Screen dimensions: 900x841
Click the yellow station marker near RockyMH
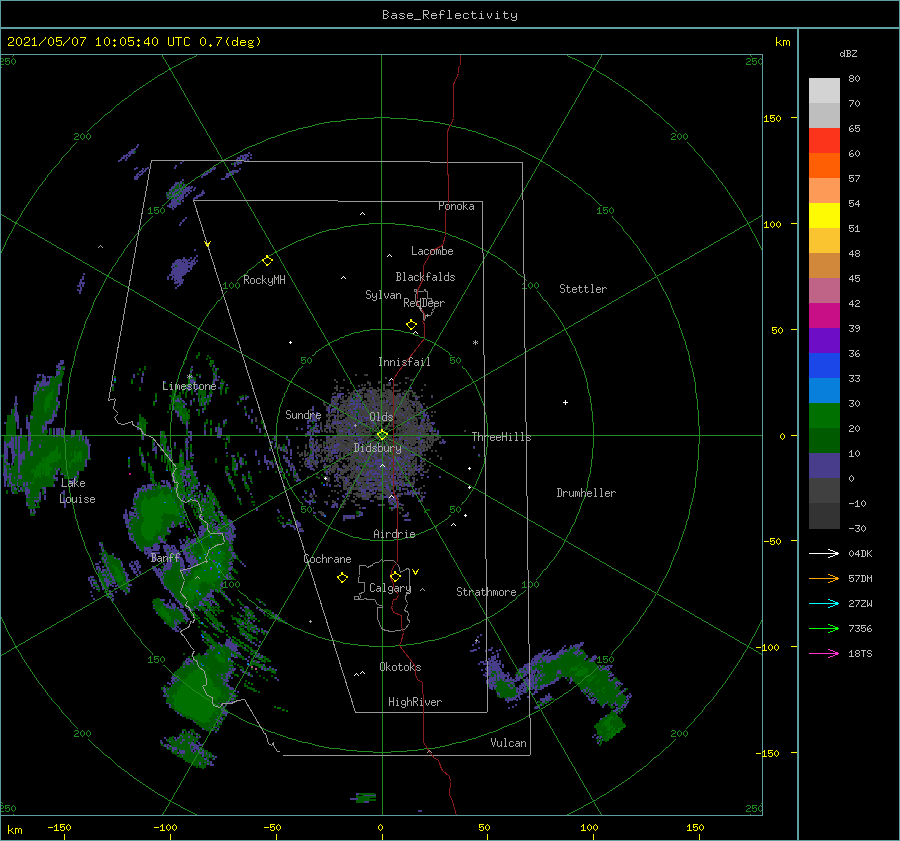point(267,261)
